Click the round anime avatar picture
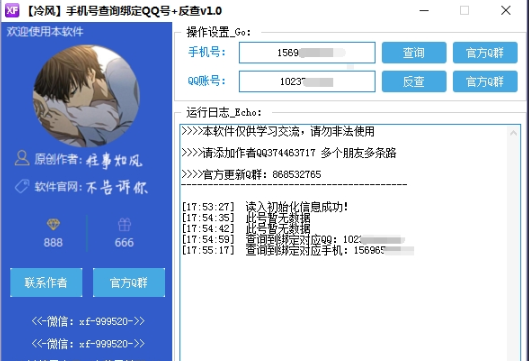 [x=86, y=96]
